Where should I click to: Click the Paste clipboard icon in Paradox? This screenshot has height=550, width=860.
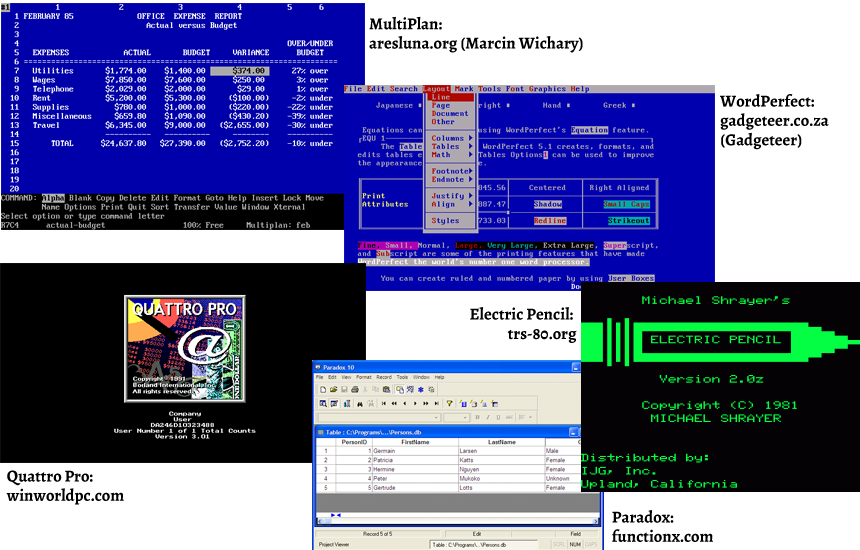[387, 389]
